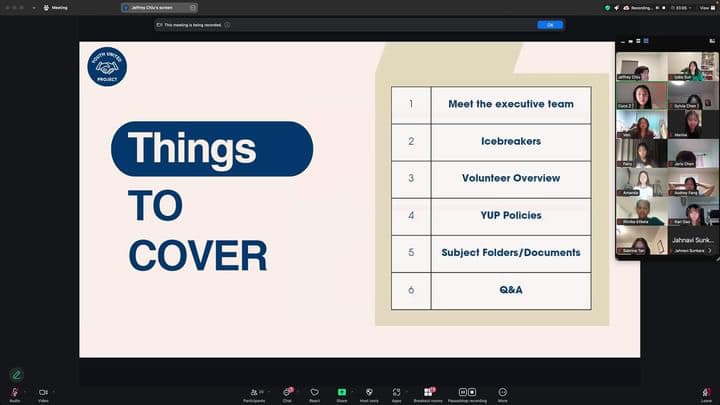Click the green annotation pen icon
The image size is (720, 405).
pos(16,374)
